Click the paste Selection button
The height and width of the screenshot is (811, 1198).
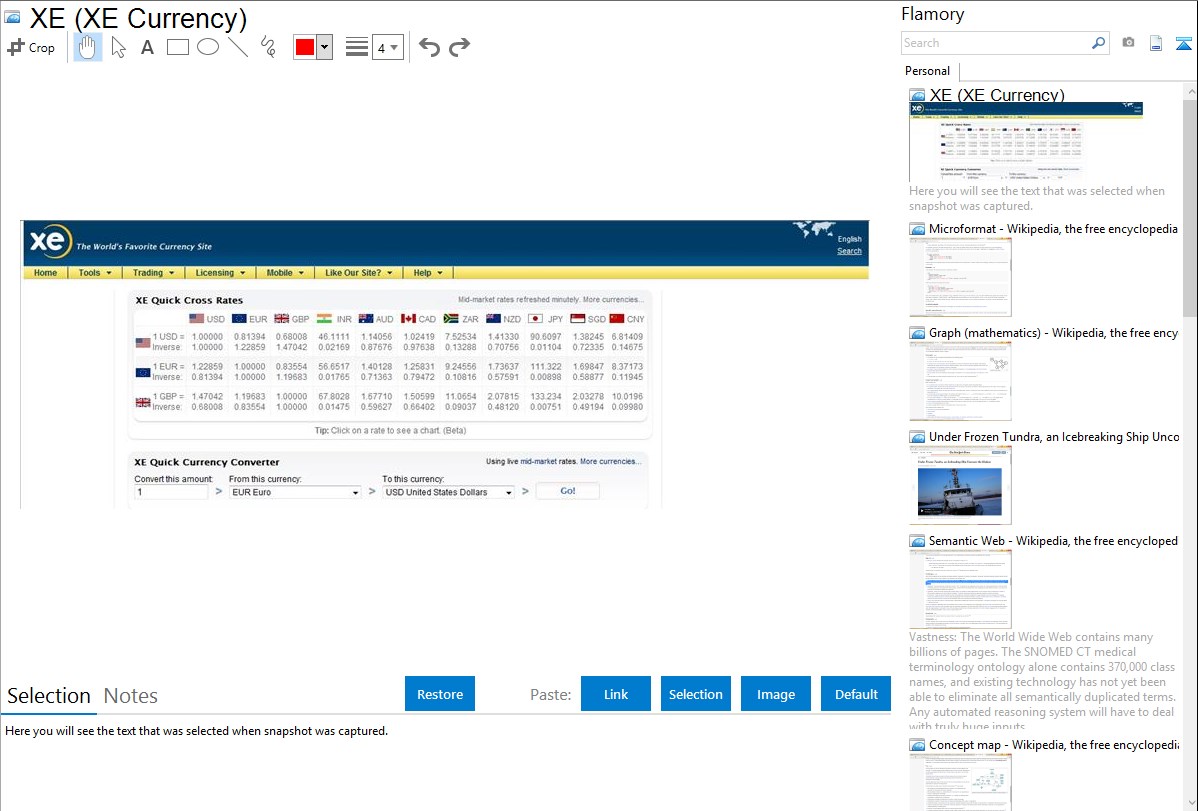695,694
